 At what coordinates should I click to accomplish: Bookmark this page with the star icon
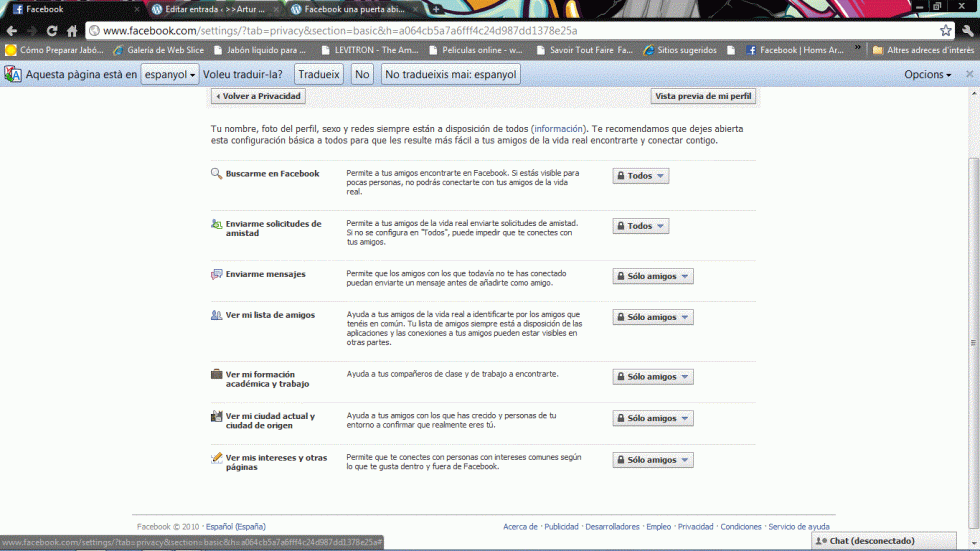945,30
